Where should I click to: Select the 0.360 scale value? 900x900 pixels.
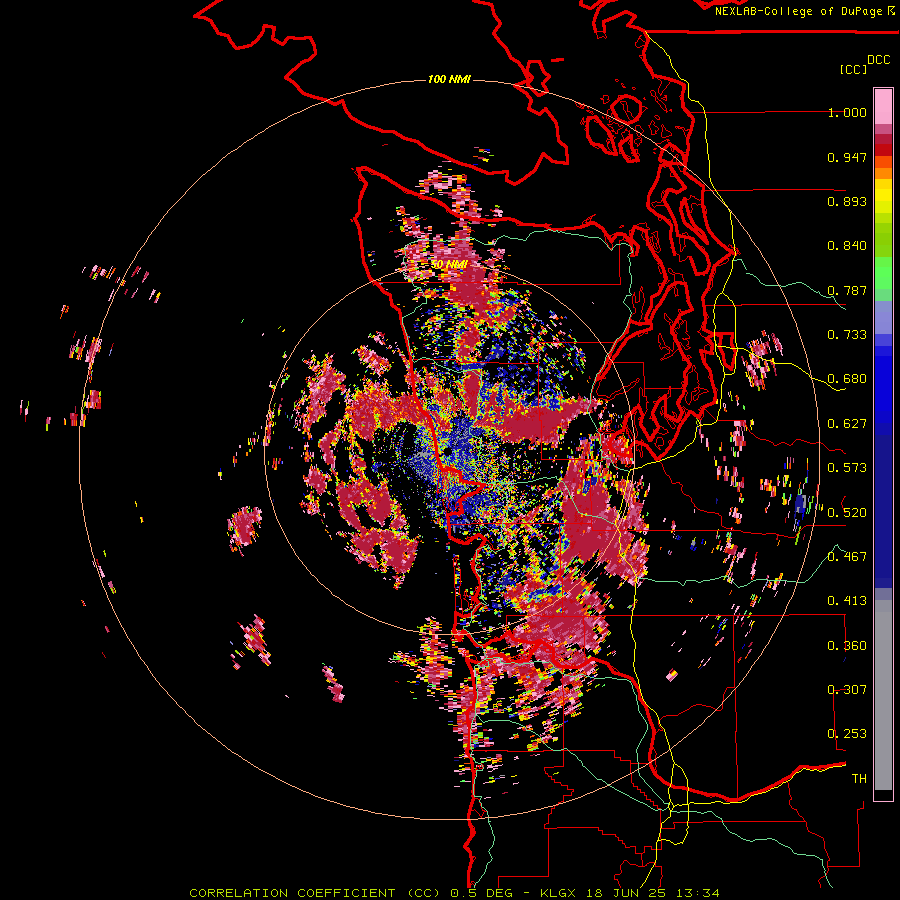[847, 646]
